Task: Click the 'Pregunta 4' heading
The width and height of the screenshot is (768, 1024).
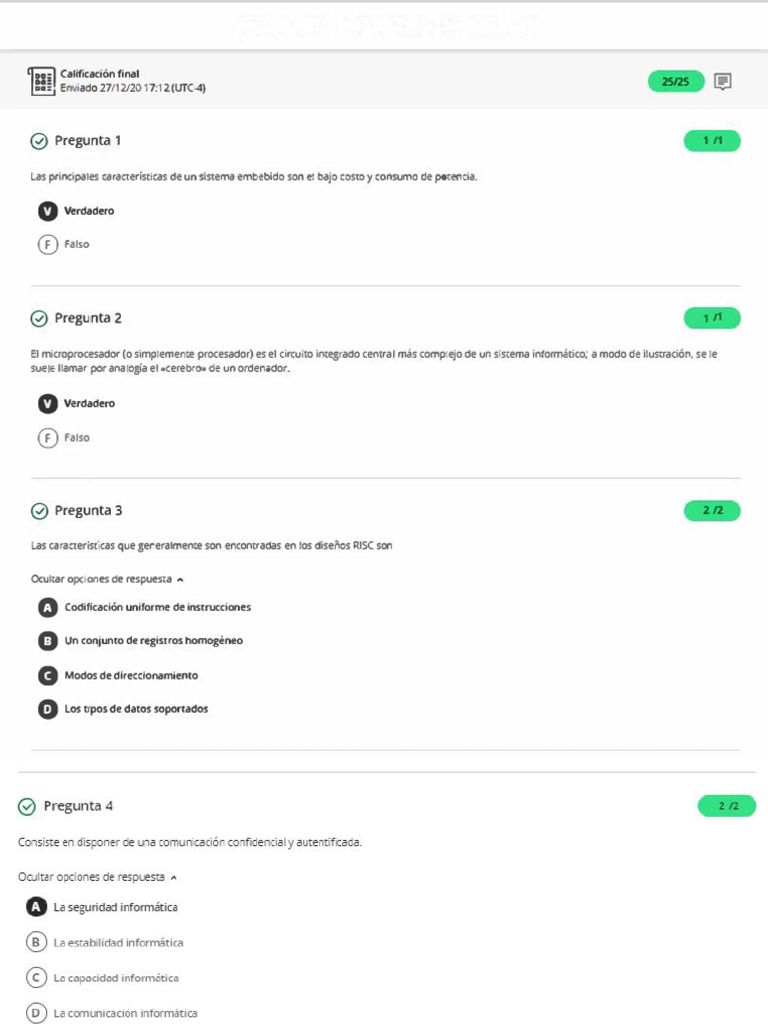Action: pyautogui.click(x=78, y=807)
